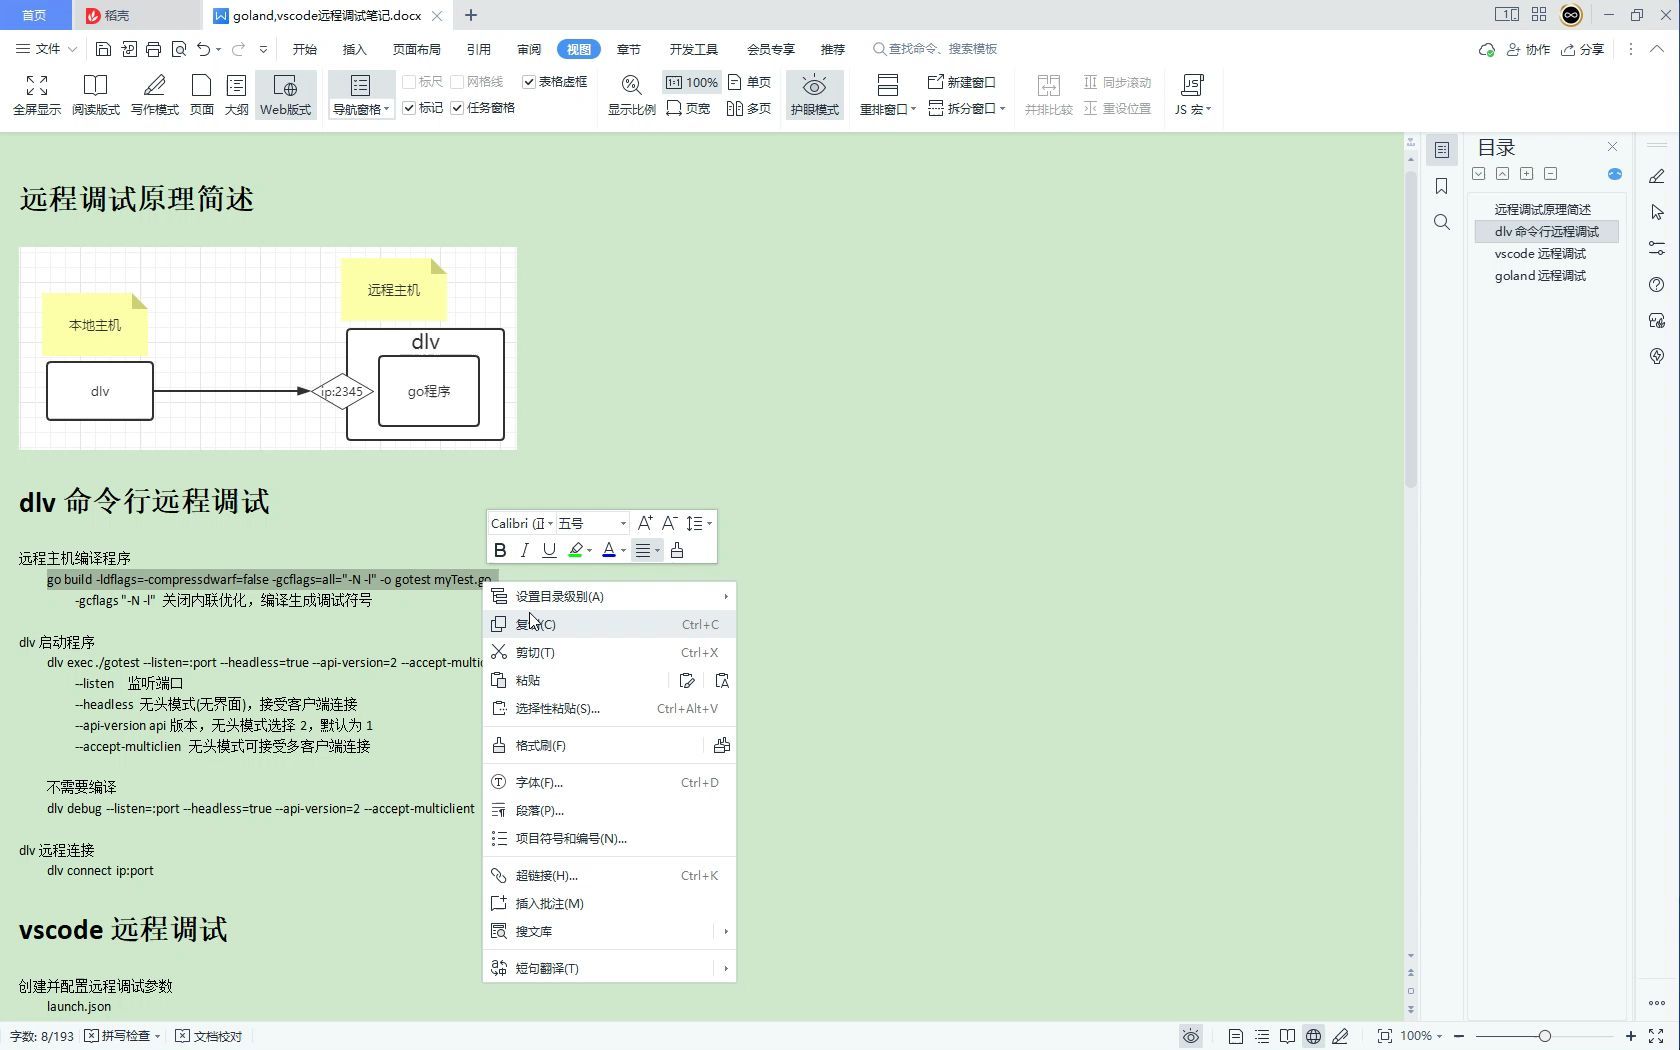The image size is (1680, 1050).
Task: Switch to outline view
Action: click(237, 95)
